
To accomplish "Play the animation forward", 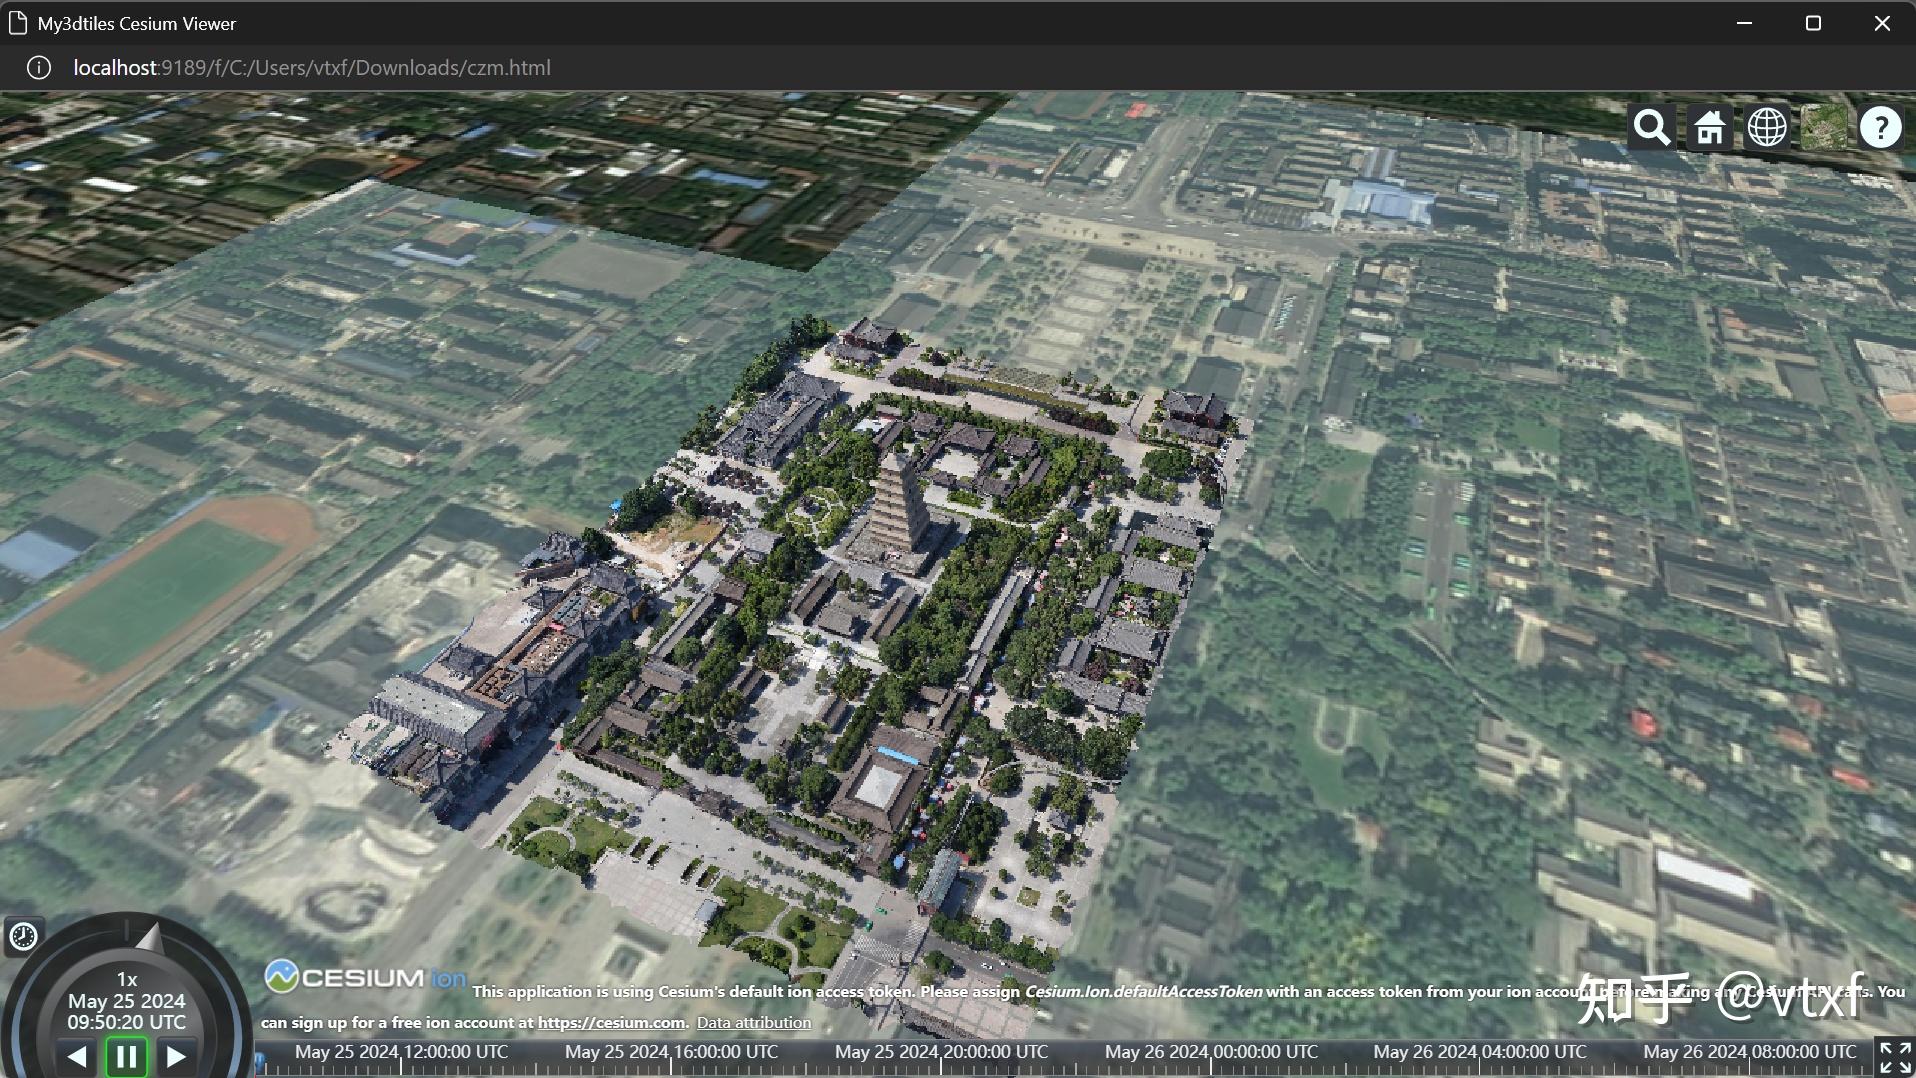I will (x=176, y=1056).
